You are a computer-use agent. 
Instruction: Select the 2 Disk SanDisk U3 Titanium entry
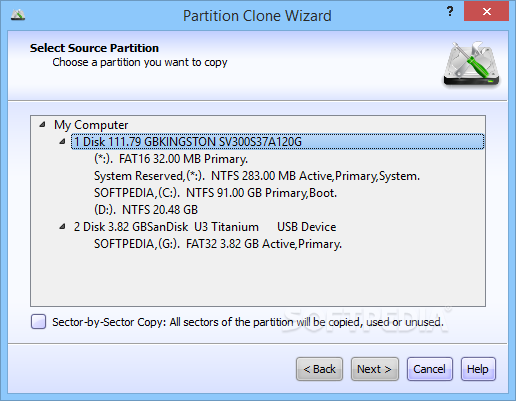[205, 227]
